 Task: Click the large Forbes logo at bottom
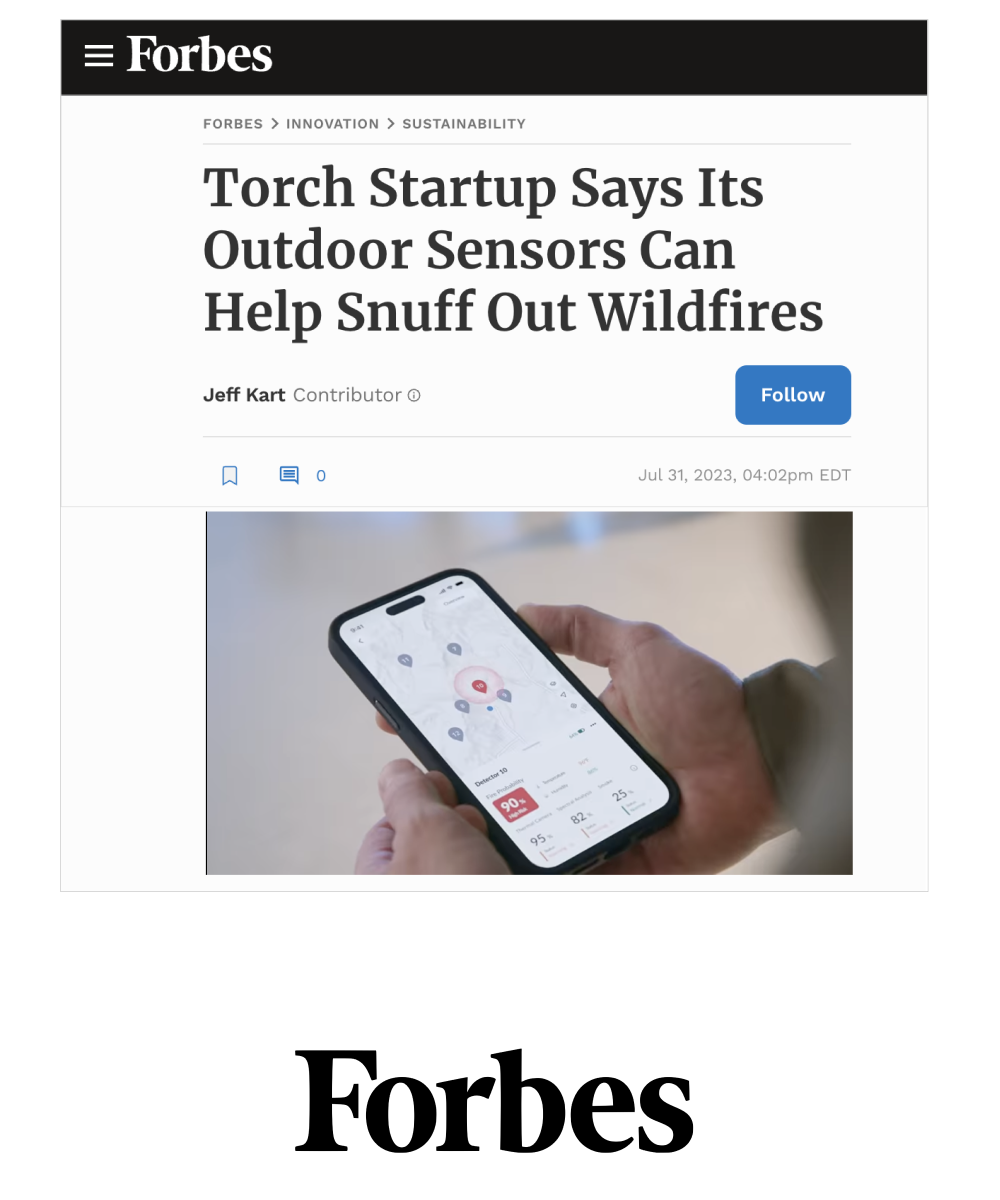coord(494,1101)
